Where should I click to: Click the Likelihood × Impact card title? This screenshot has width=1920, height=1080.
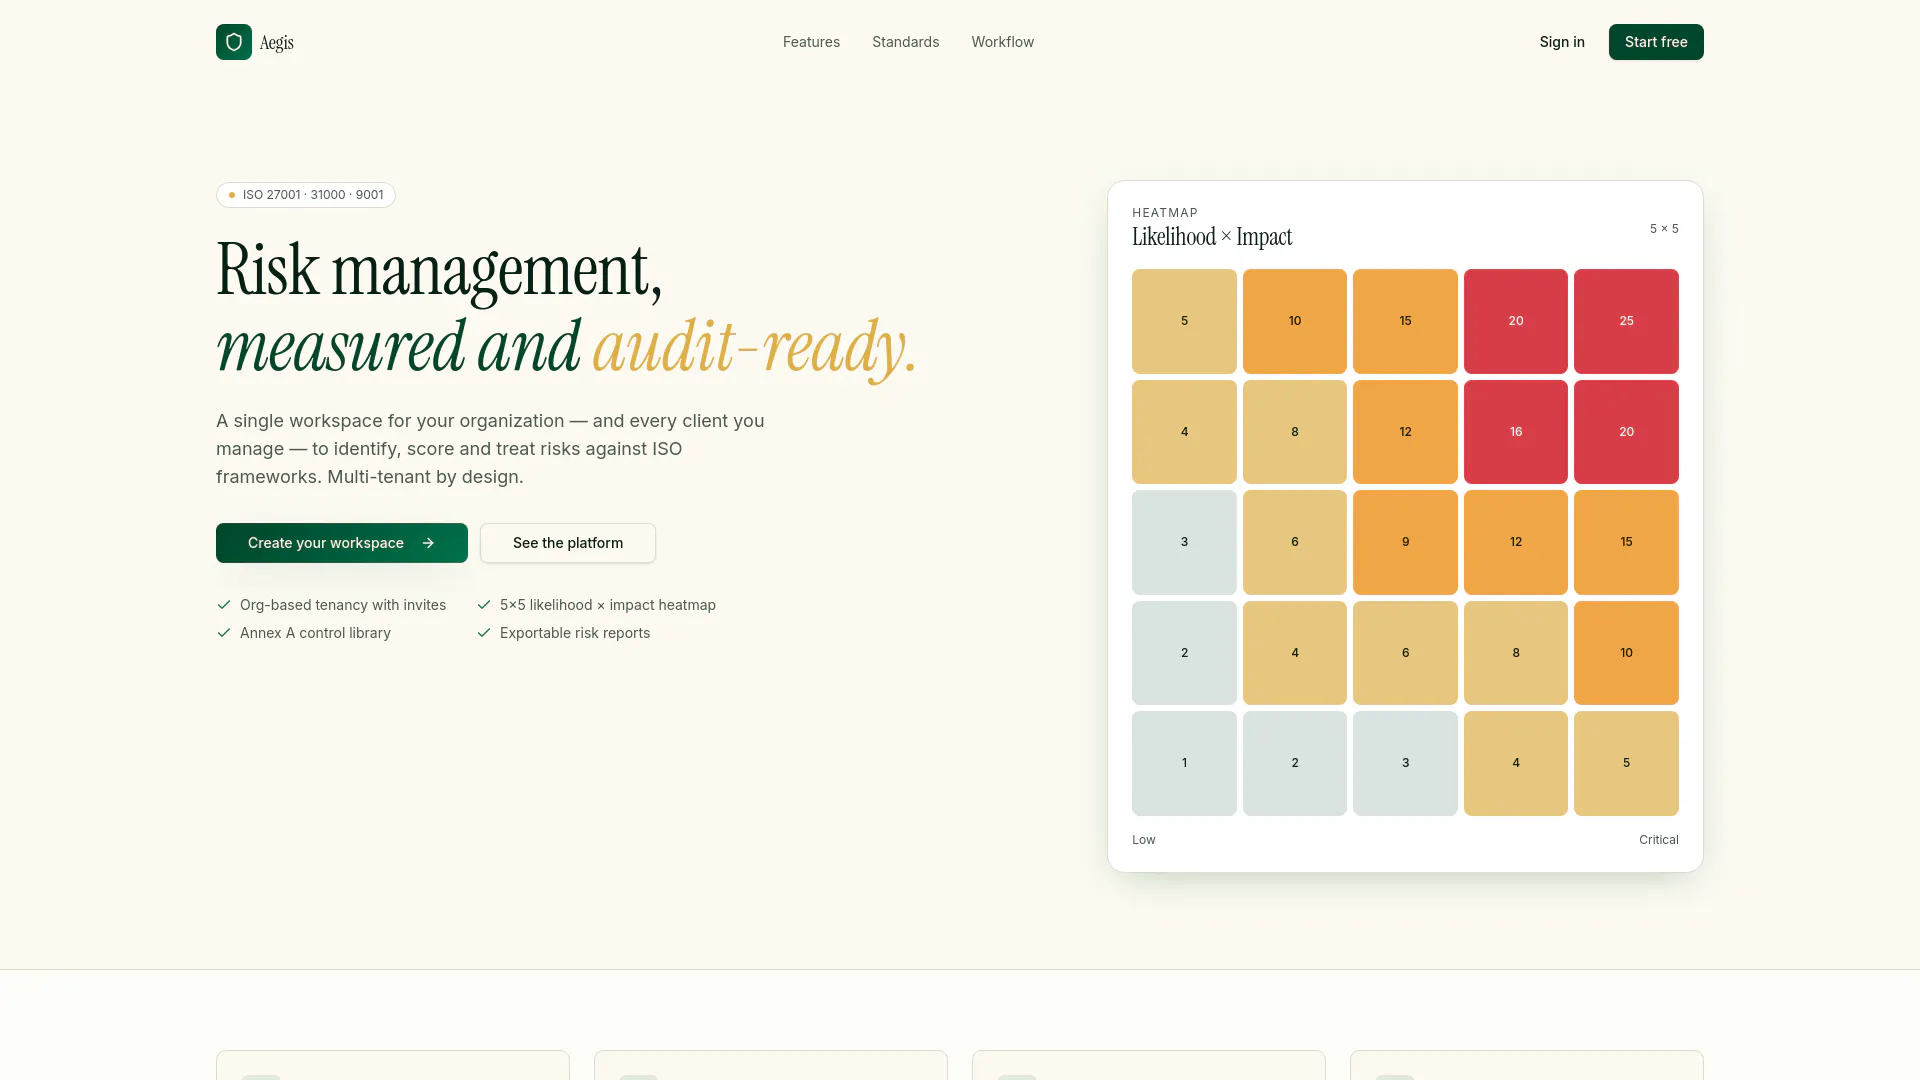(1212, 237)
